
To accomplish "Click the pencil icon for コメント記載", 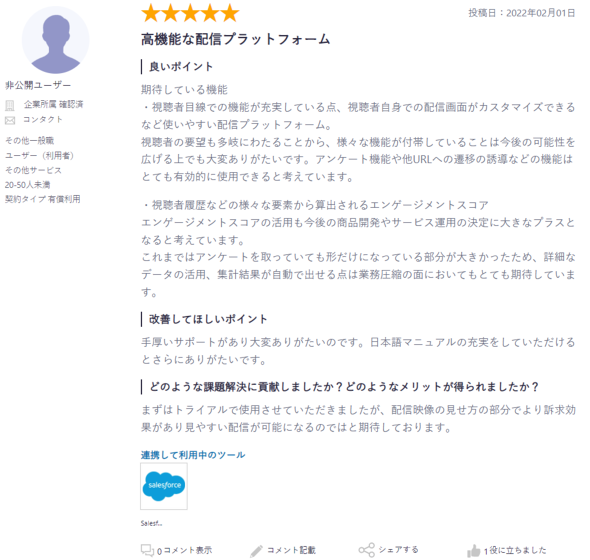I will 256,551.
